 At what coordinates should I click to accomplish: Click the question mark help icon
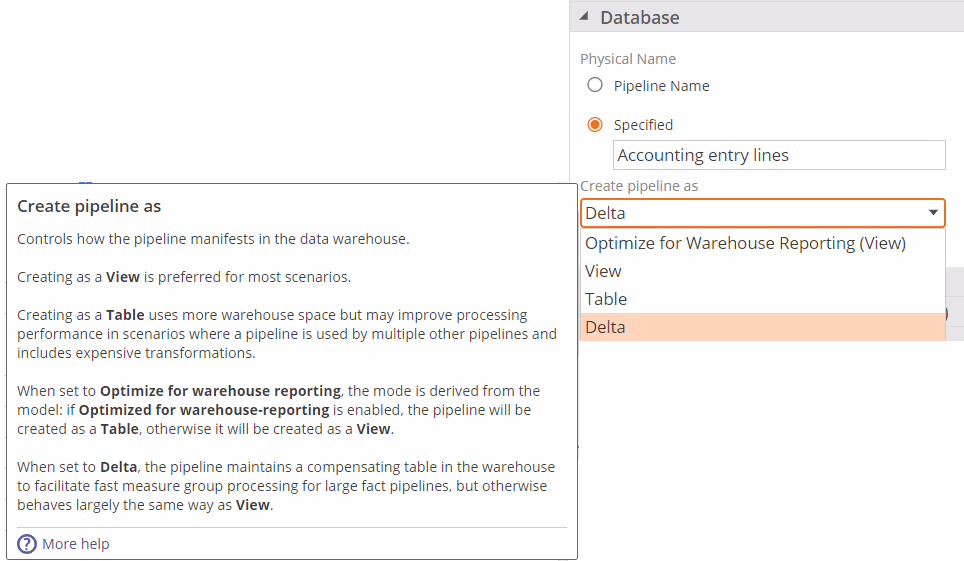[x=27, y=544]
